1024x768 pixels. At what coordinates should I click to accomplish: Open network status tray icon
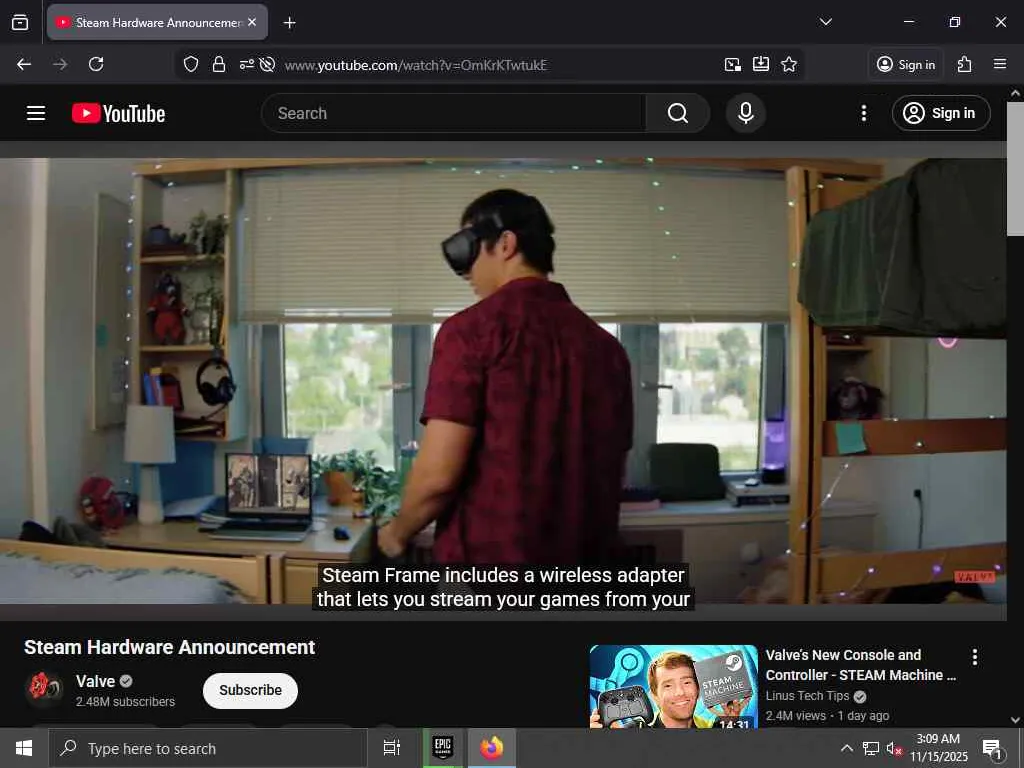tap(871, 748)
